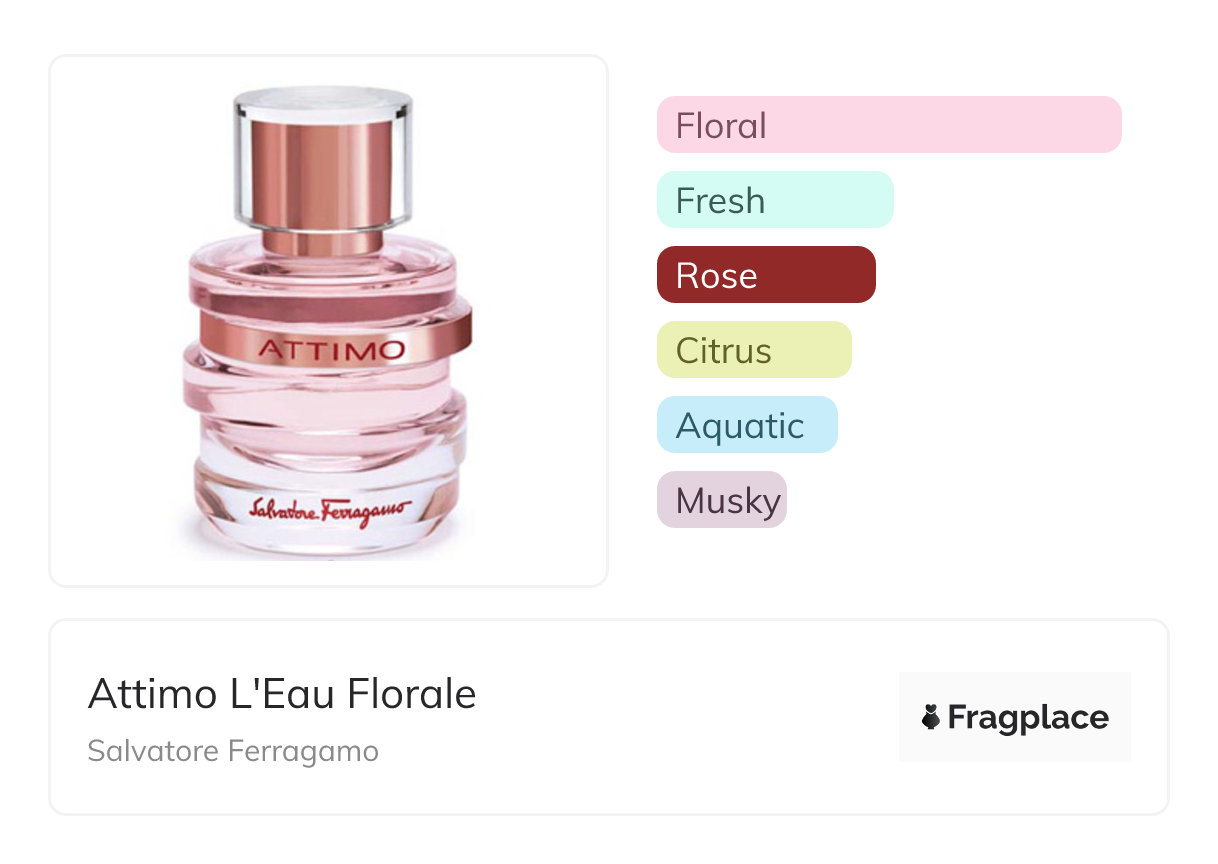Click the Fragplace wordmark text
This screenshot has width=1218, height=864.
pos(1027,717)
